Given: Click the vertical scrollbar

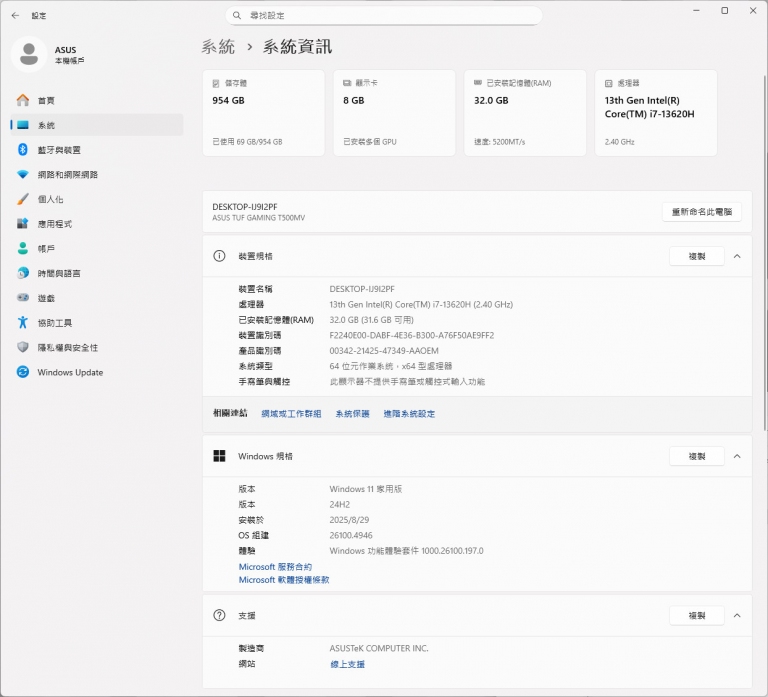Looking at the screenshot, I should [x=765, y=253].
